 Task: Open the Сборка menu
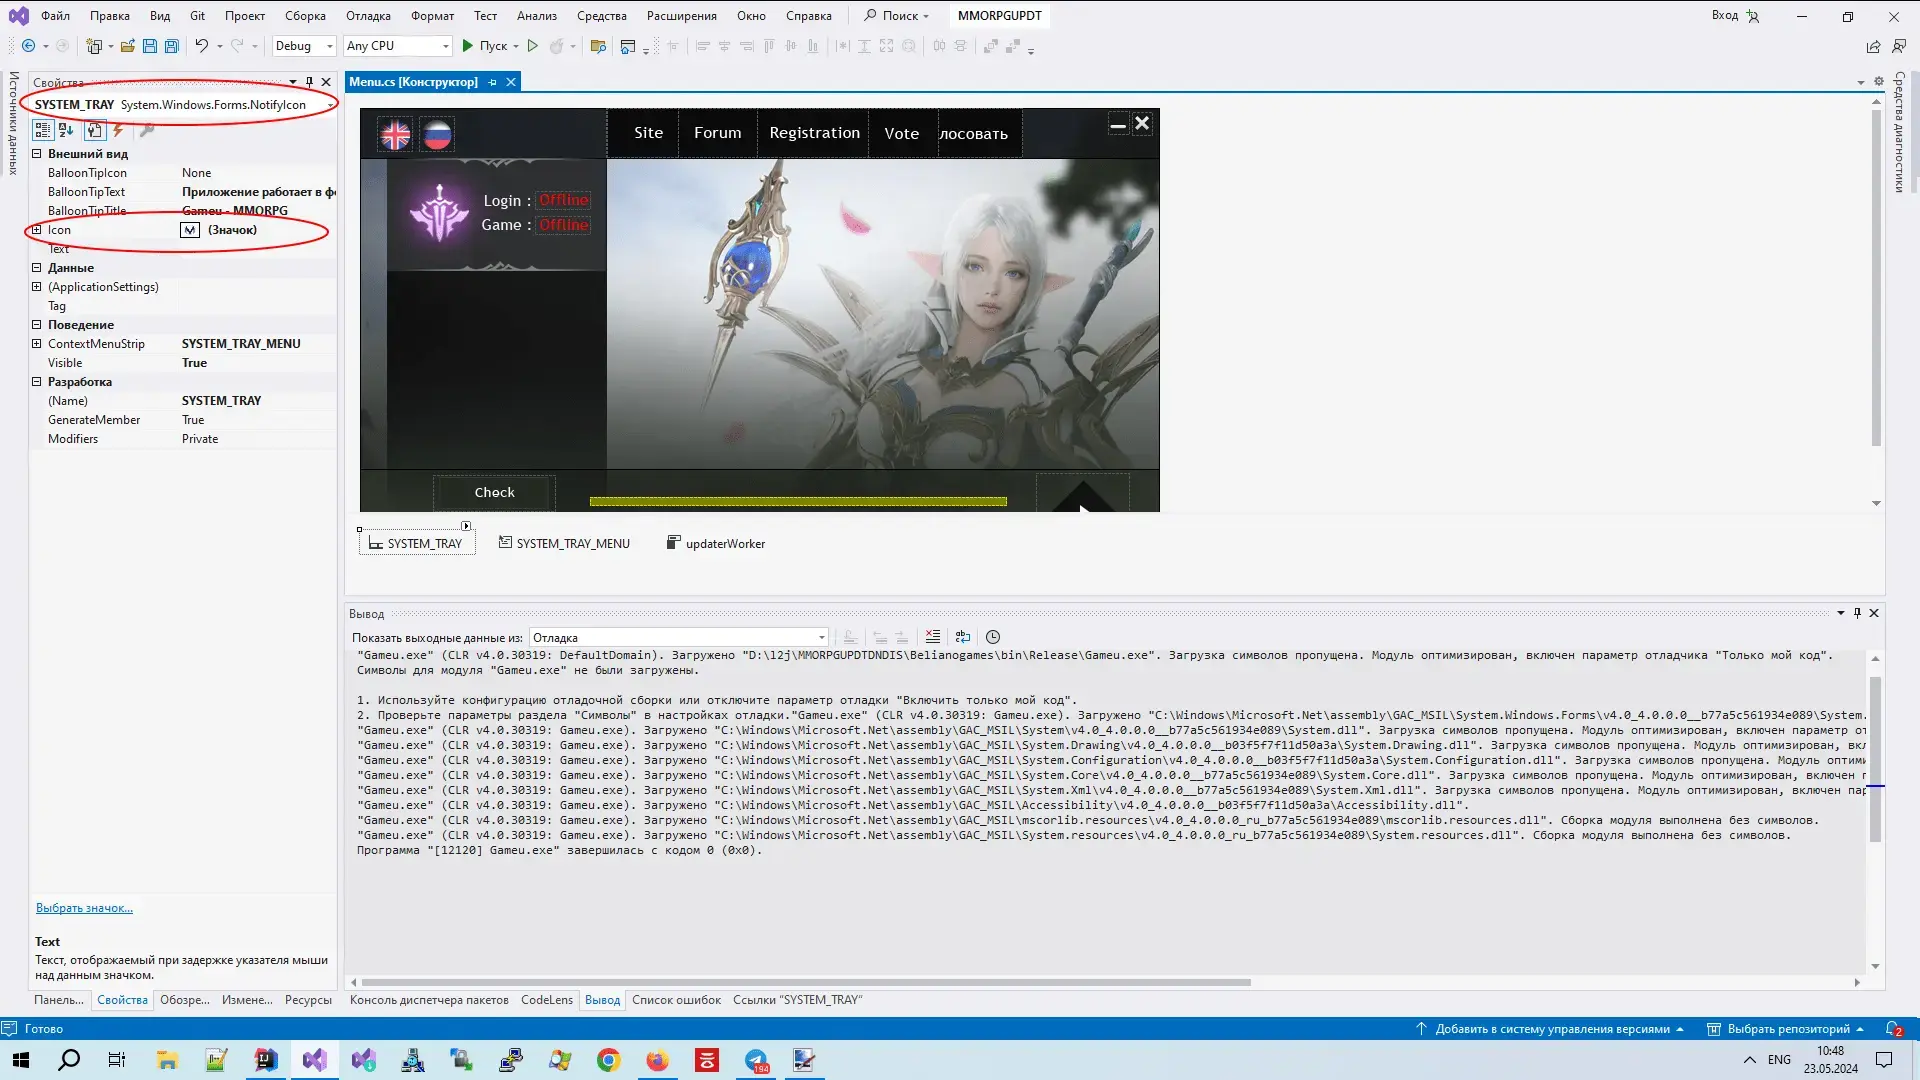[305, 16]
